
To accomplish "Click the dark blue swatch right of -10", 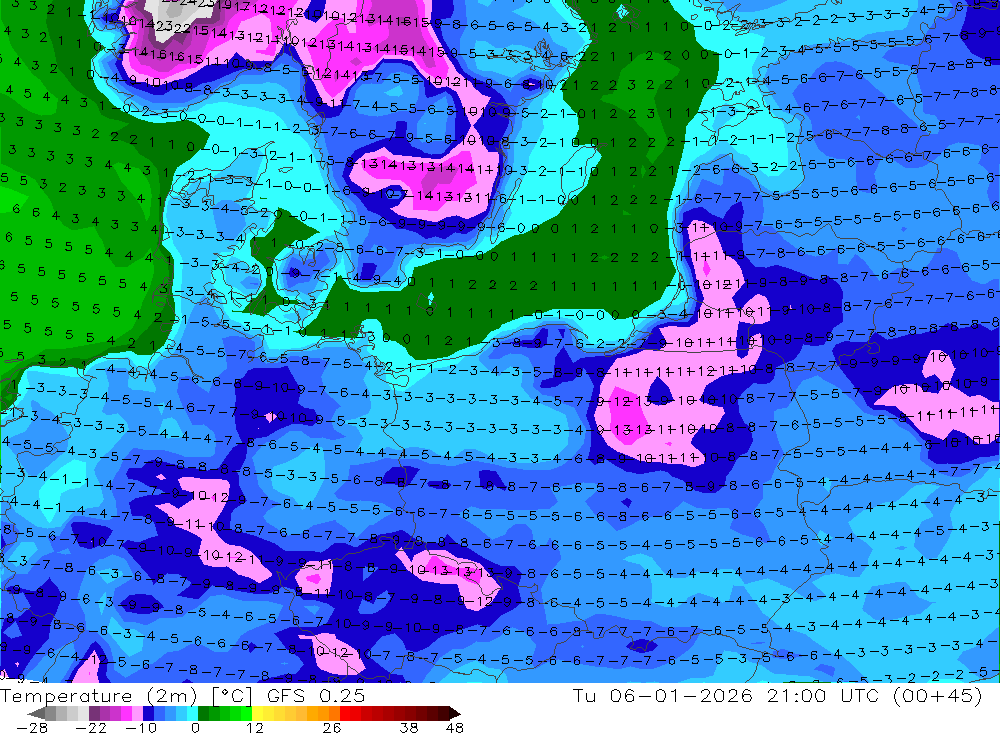I will click(x=148, y=713).
